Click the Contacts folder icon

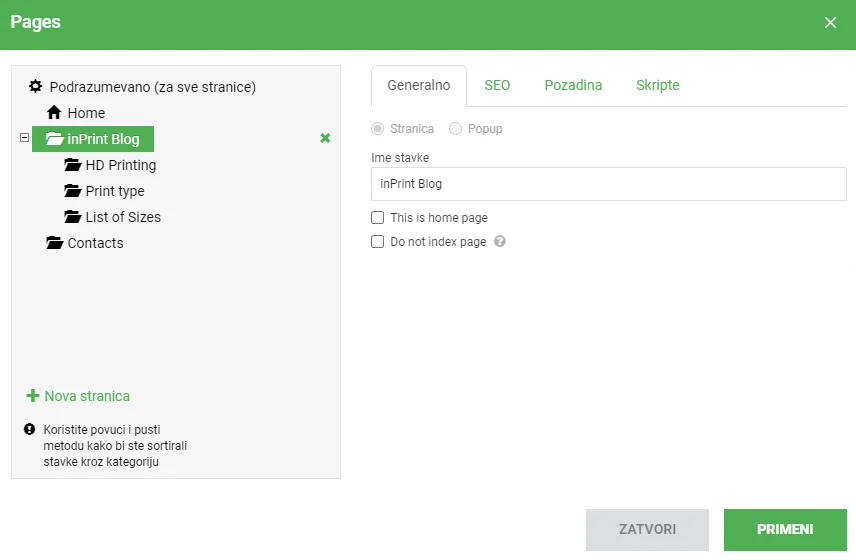pyautogui.click(x=55, y=242)
